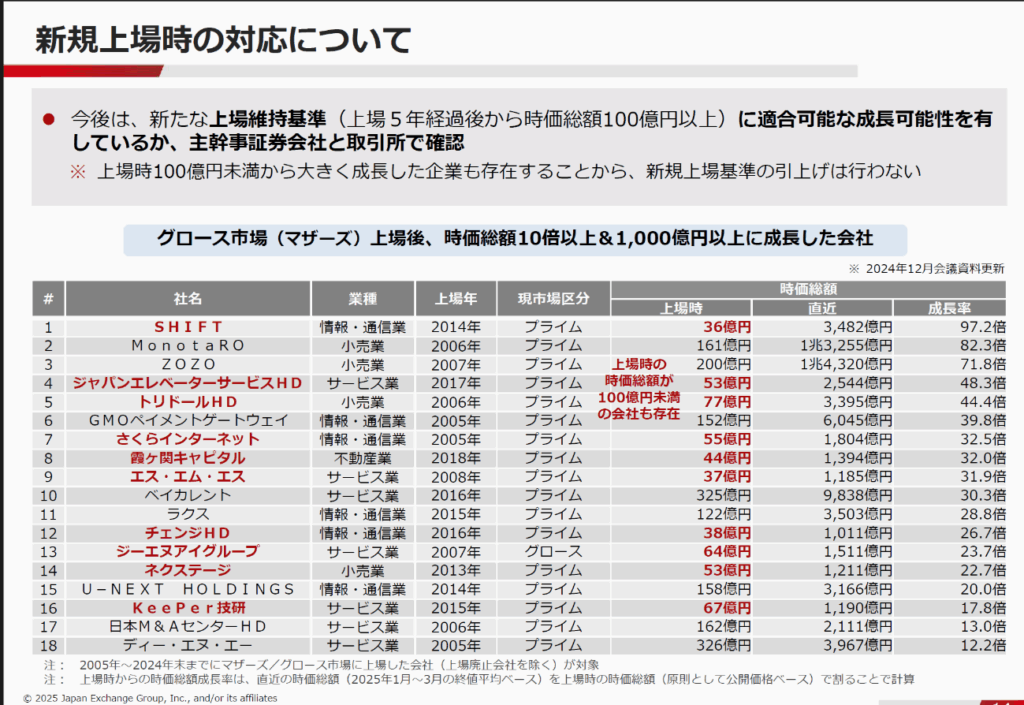Click row number 18 cell

(x=48, y=646)
